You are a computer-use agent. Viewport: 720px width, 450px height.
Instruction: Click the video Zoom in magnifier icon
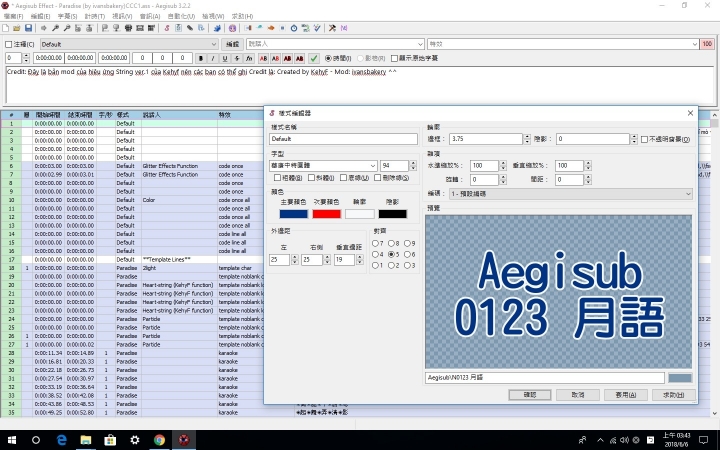55,28
